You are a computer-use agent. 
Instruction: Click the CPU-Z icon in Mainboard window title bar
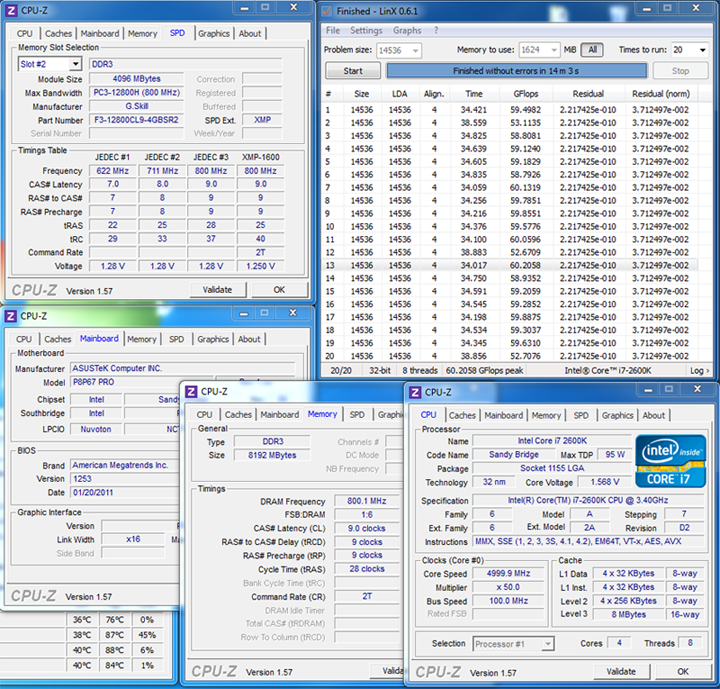click(x=11, y=316)
